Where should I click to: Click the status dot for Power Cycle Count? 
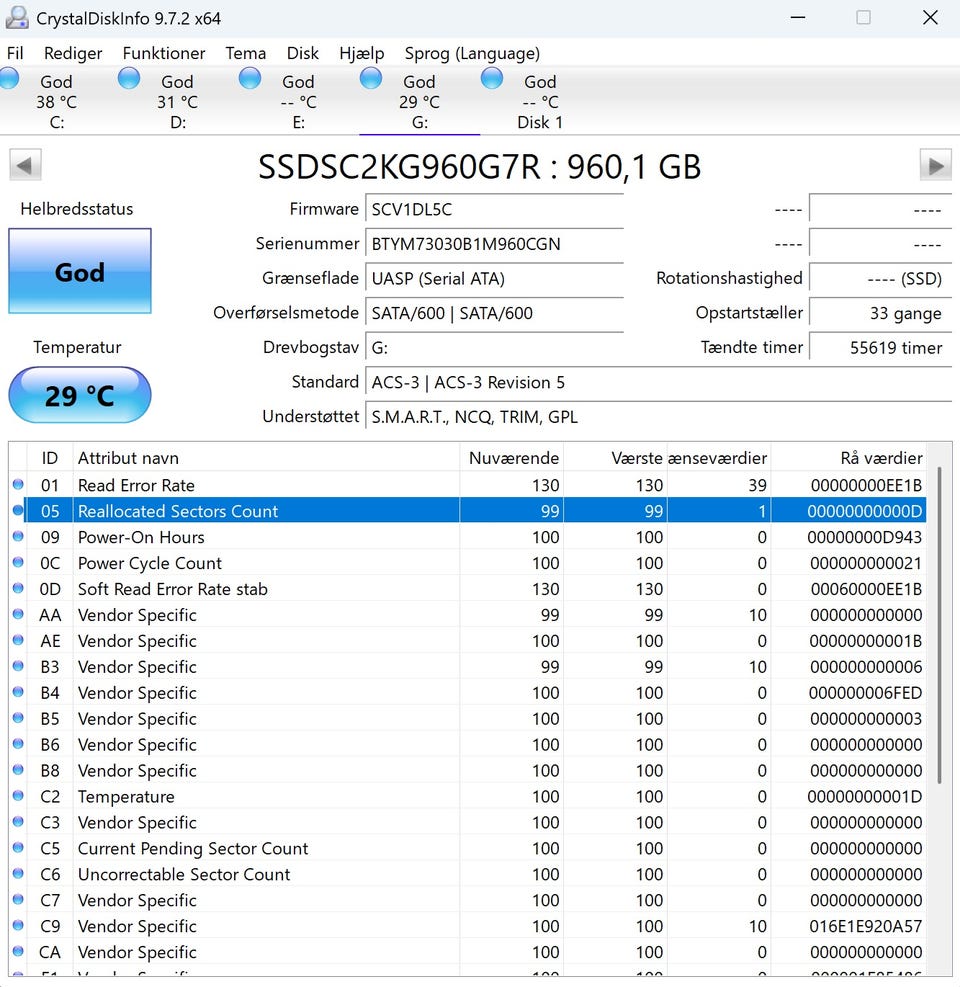tap(18, 562)
